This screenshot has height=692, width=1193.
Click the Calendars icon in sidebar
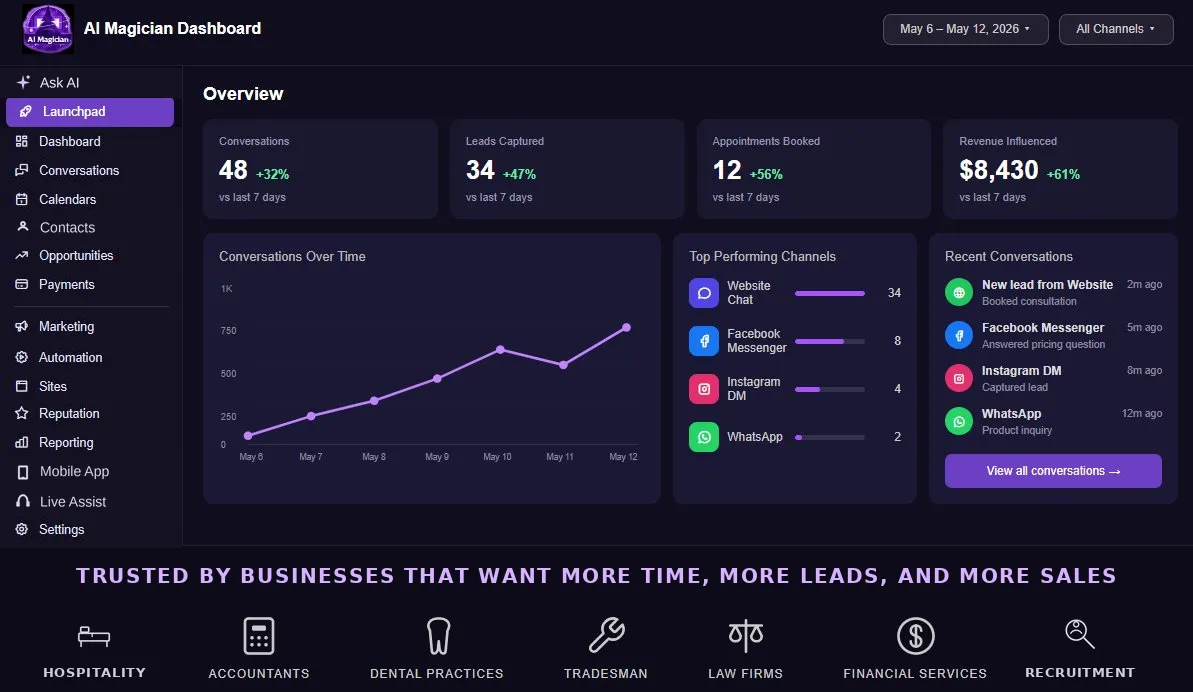click(x=22, y=199)
